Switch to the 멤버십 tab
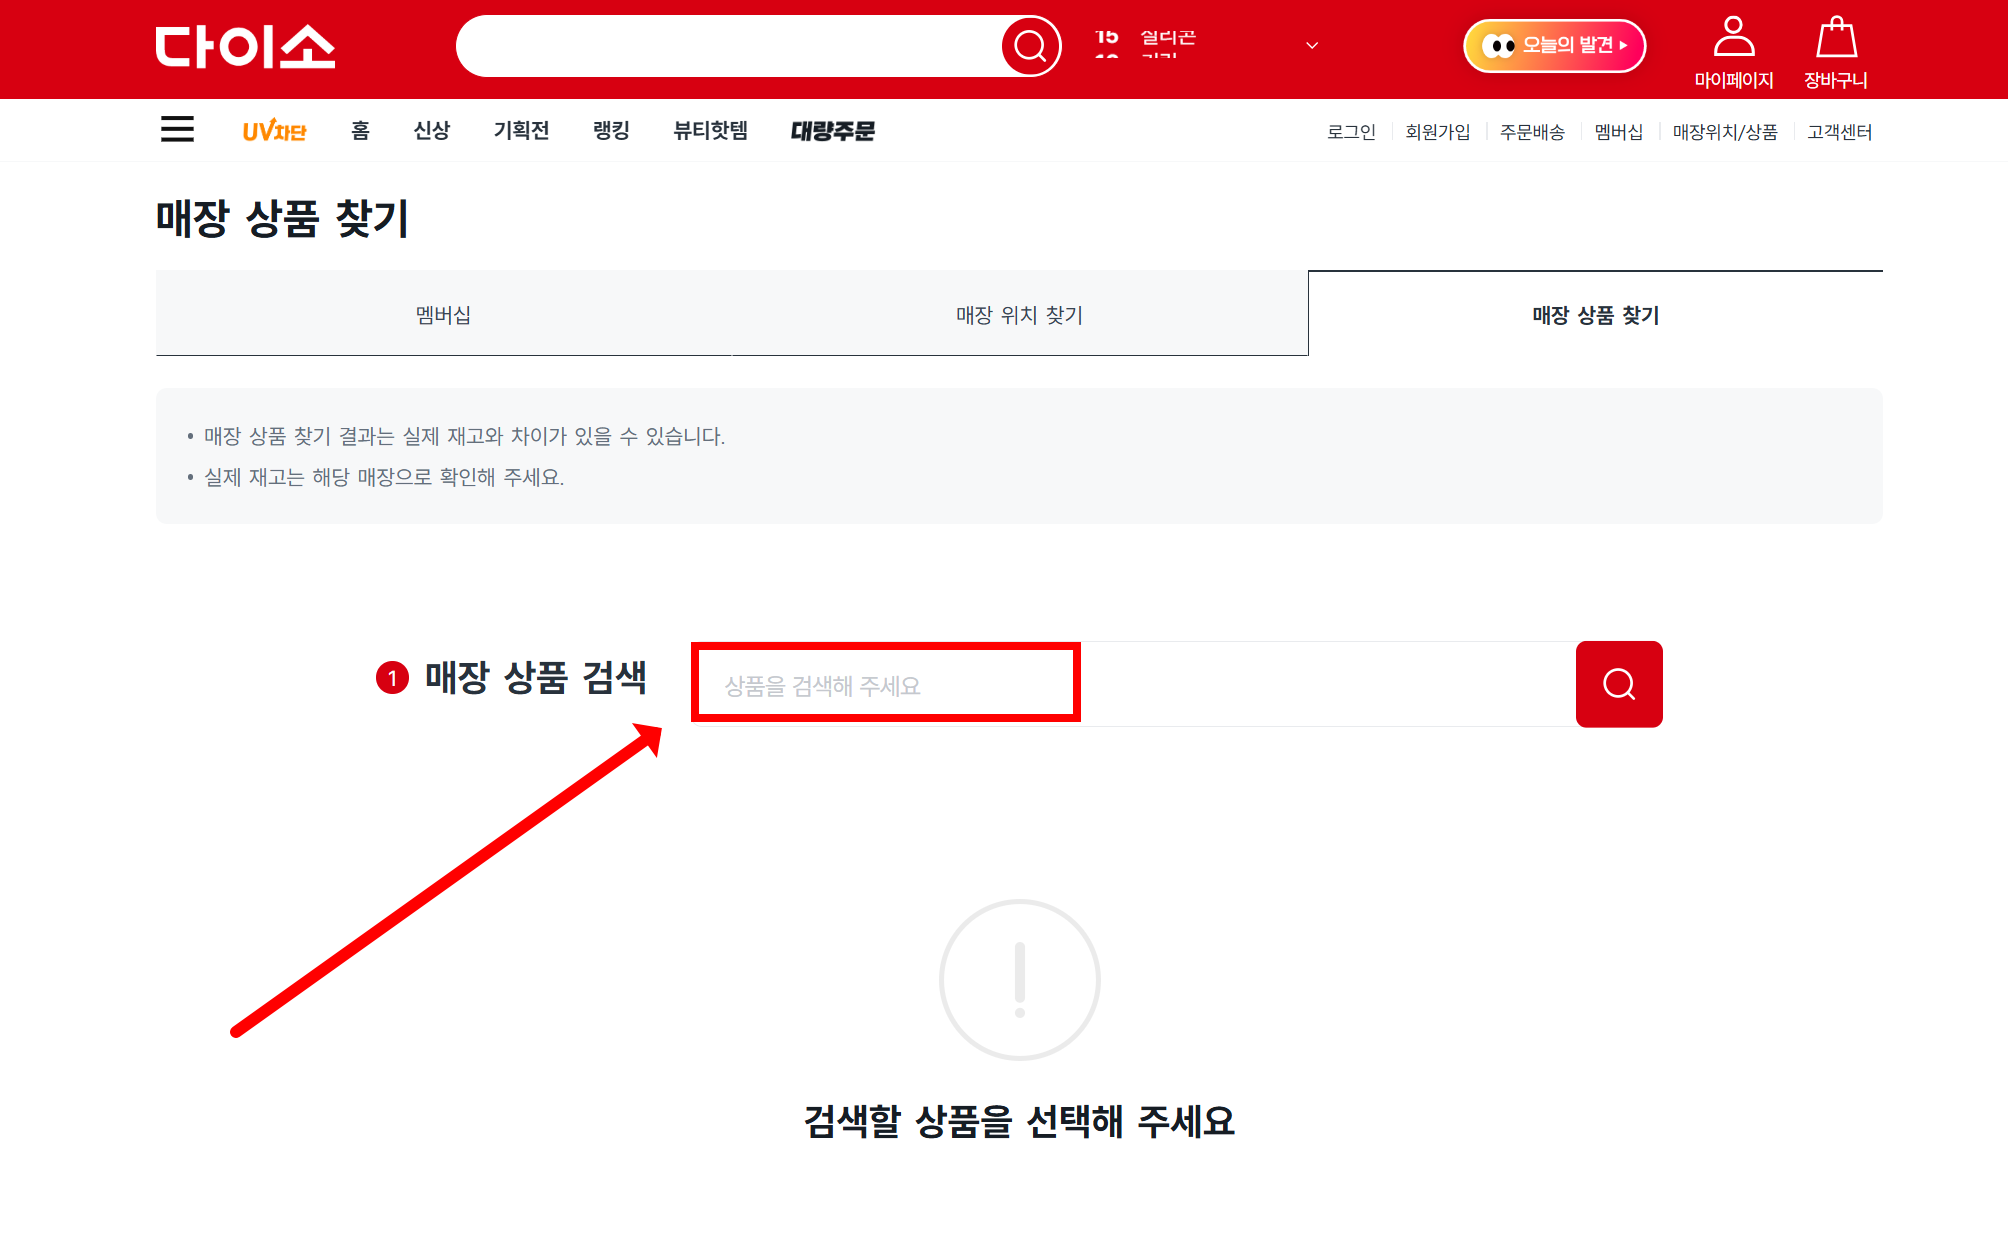Viewport: 2008px width, 1238px height. [443, 314]
